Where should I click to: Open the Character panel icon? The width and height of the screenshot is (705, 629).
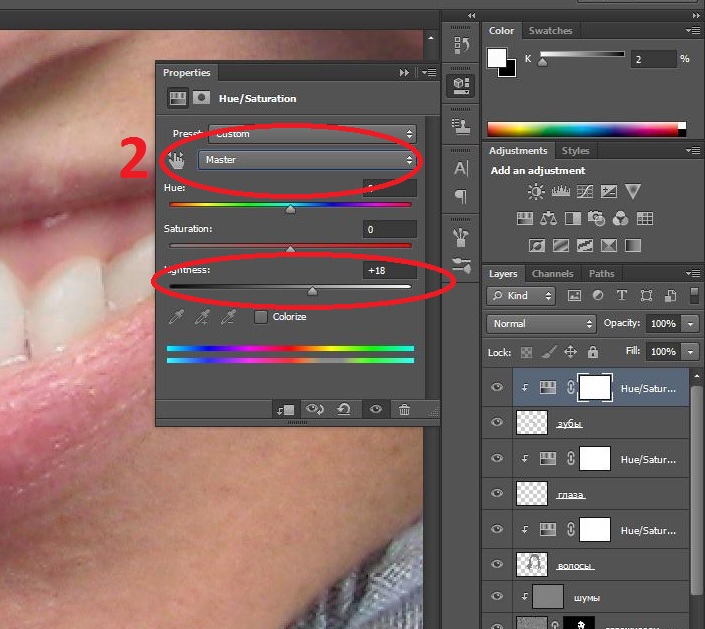461,168
